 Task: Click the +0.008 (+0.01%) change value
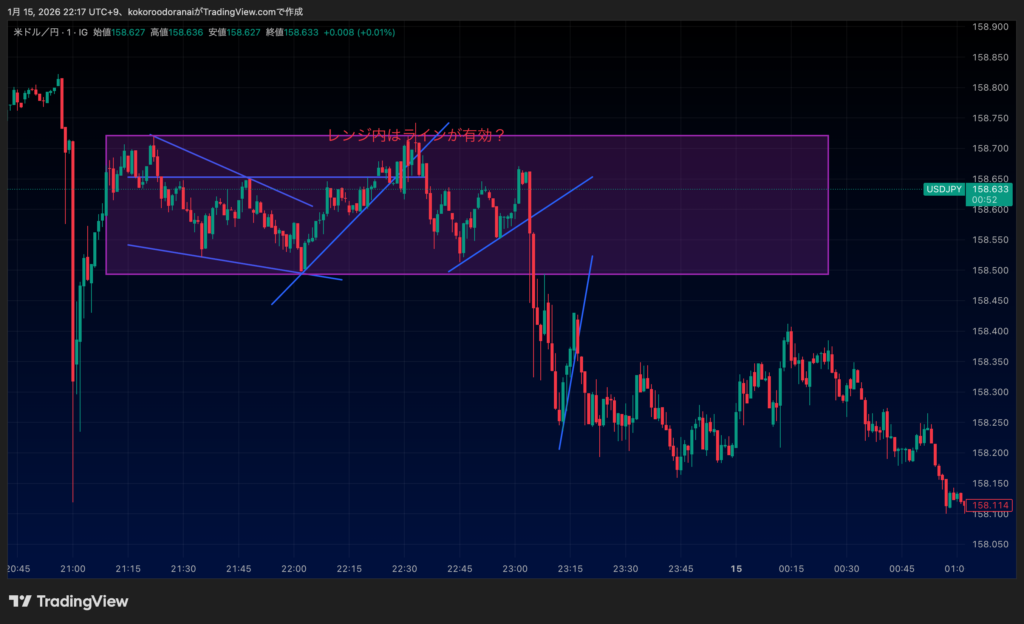click(x=360, y=32)
